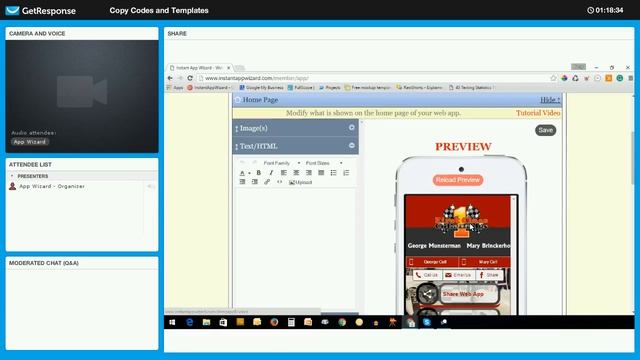This screenshot has width=640, height=360.
Task: Open the Tutorial Video link
Action: click(x=538, y=113)
